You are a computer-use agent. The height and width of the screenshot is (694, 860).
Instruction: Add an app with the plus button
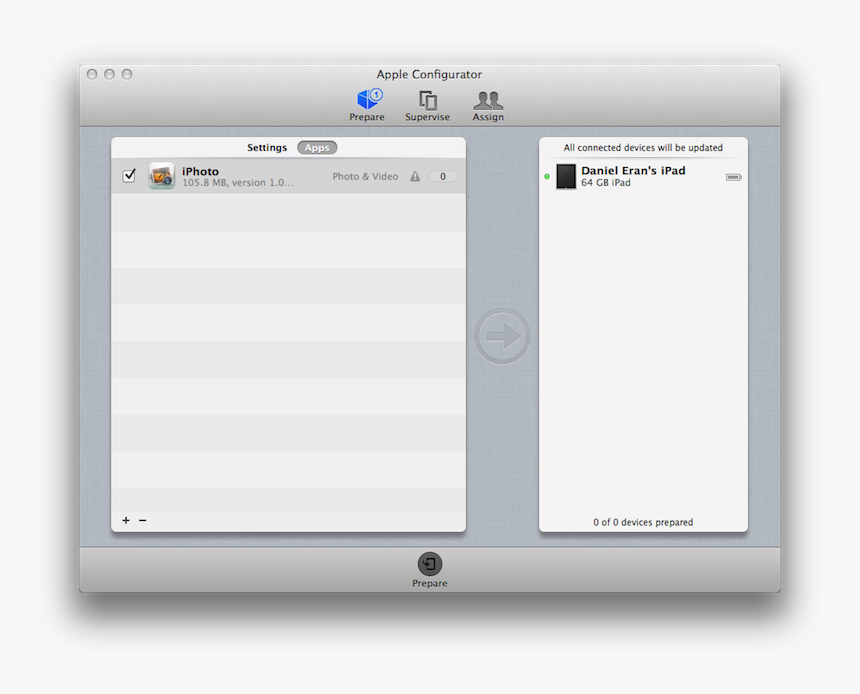(126, 520)
